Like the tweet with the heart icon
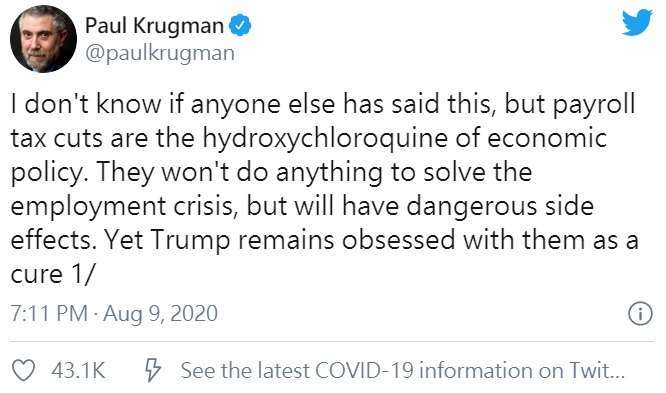The image size is (666, 393). 23,370
